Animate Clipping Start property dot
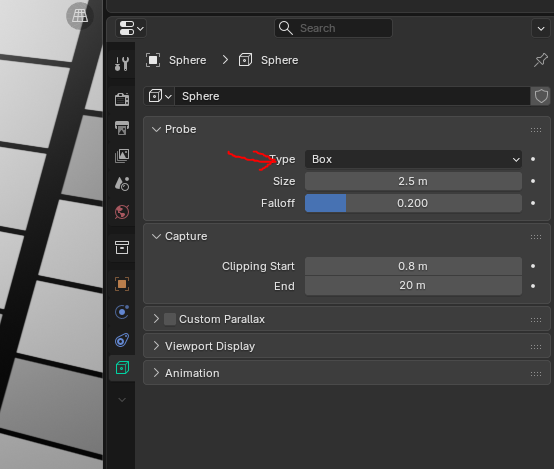Viewport: 554px width, 469px height. (533, 266)
